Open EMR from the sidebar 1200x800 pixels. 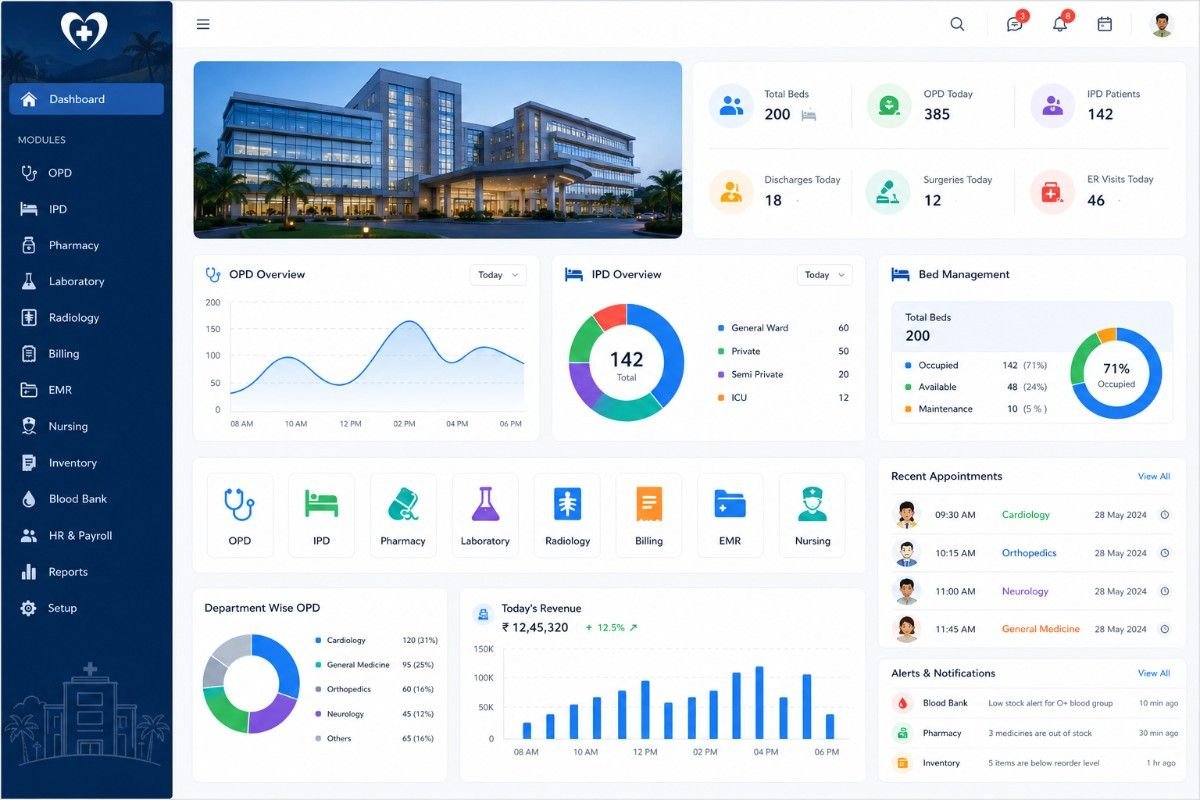86,390
